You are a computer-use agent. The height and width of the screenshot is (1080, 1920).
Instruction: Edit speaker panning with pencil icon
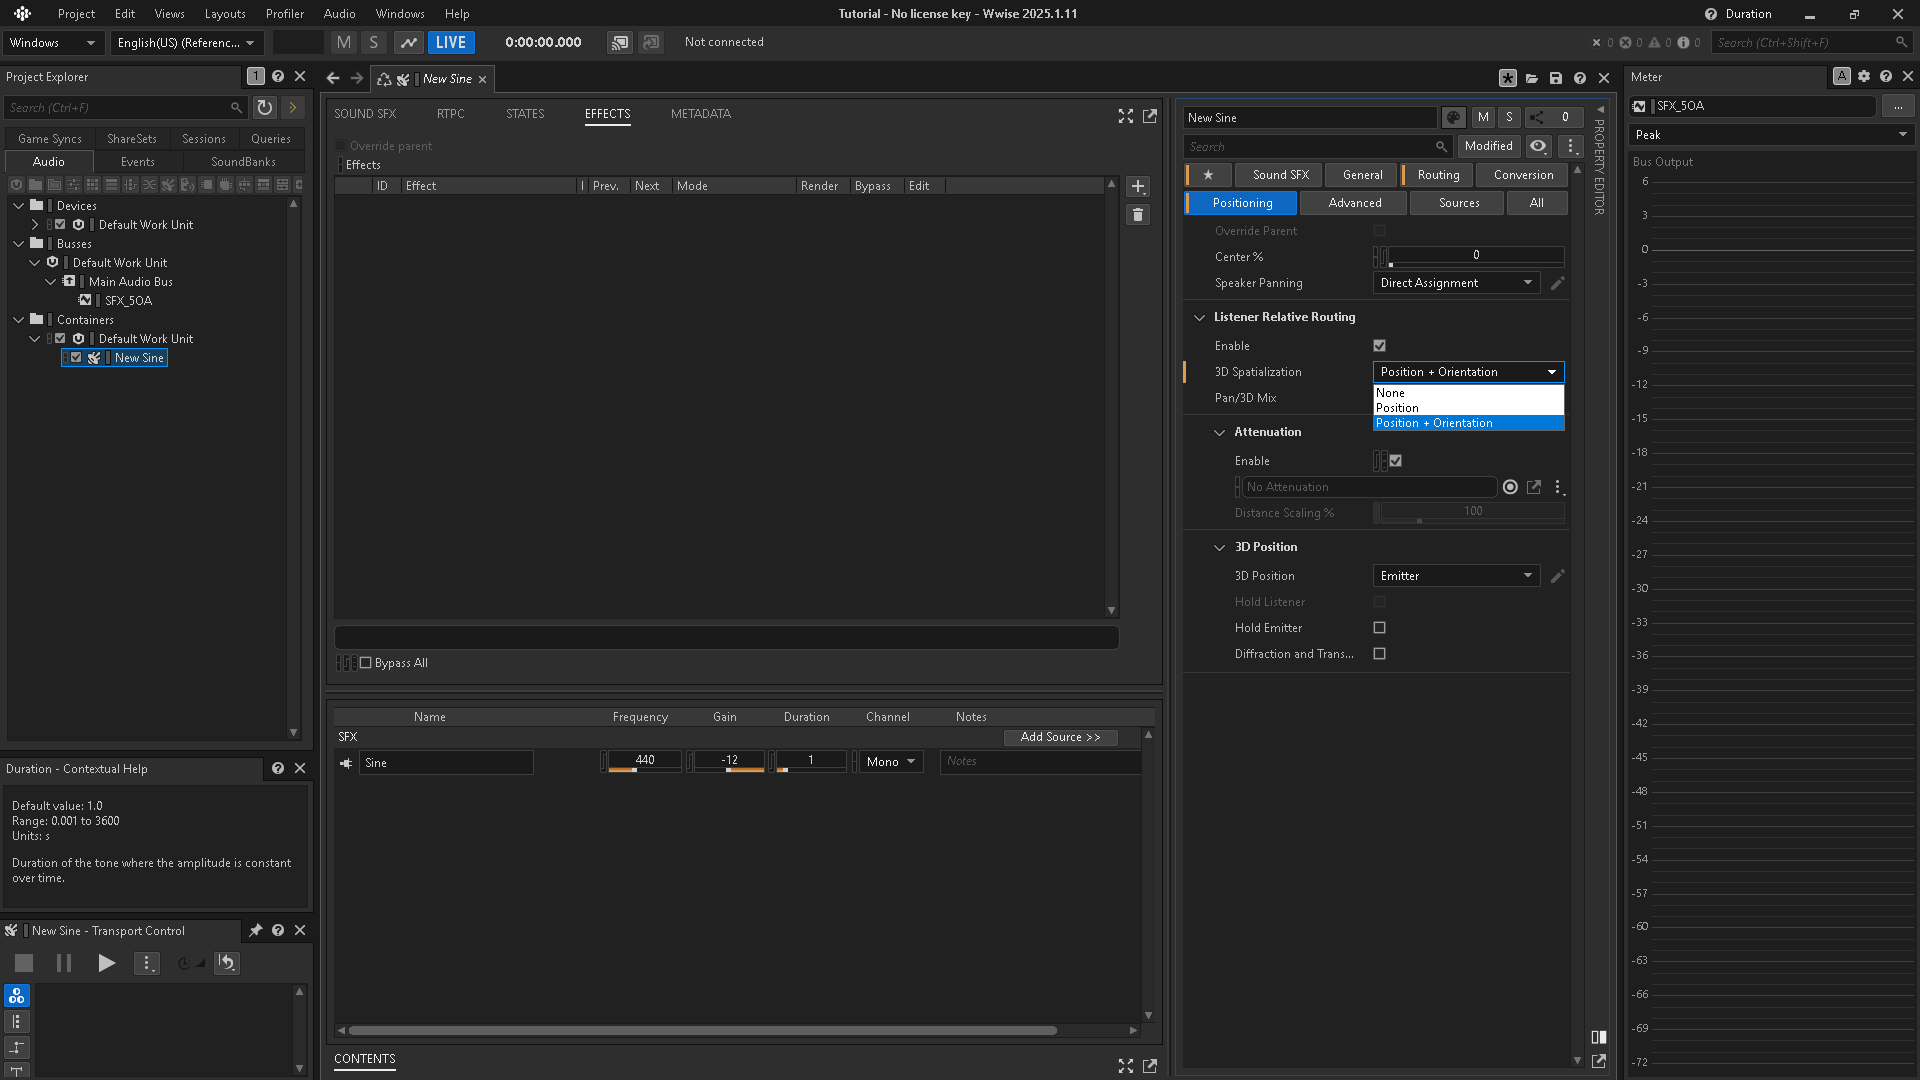1557,283
